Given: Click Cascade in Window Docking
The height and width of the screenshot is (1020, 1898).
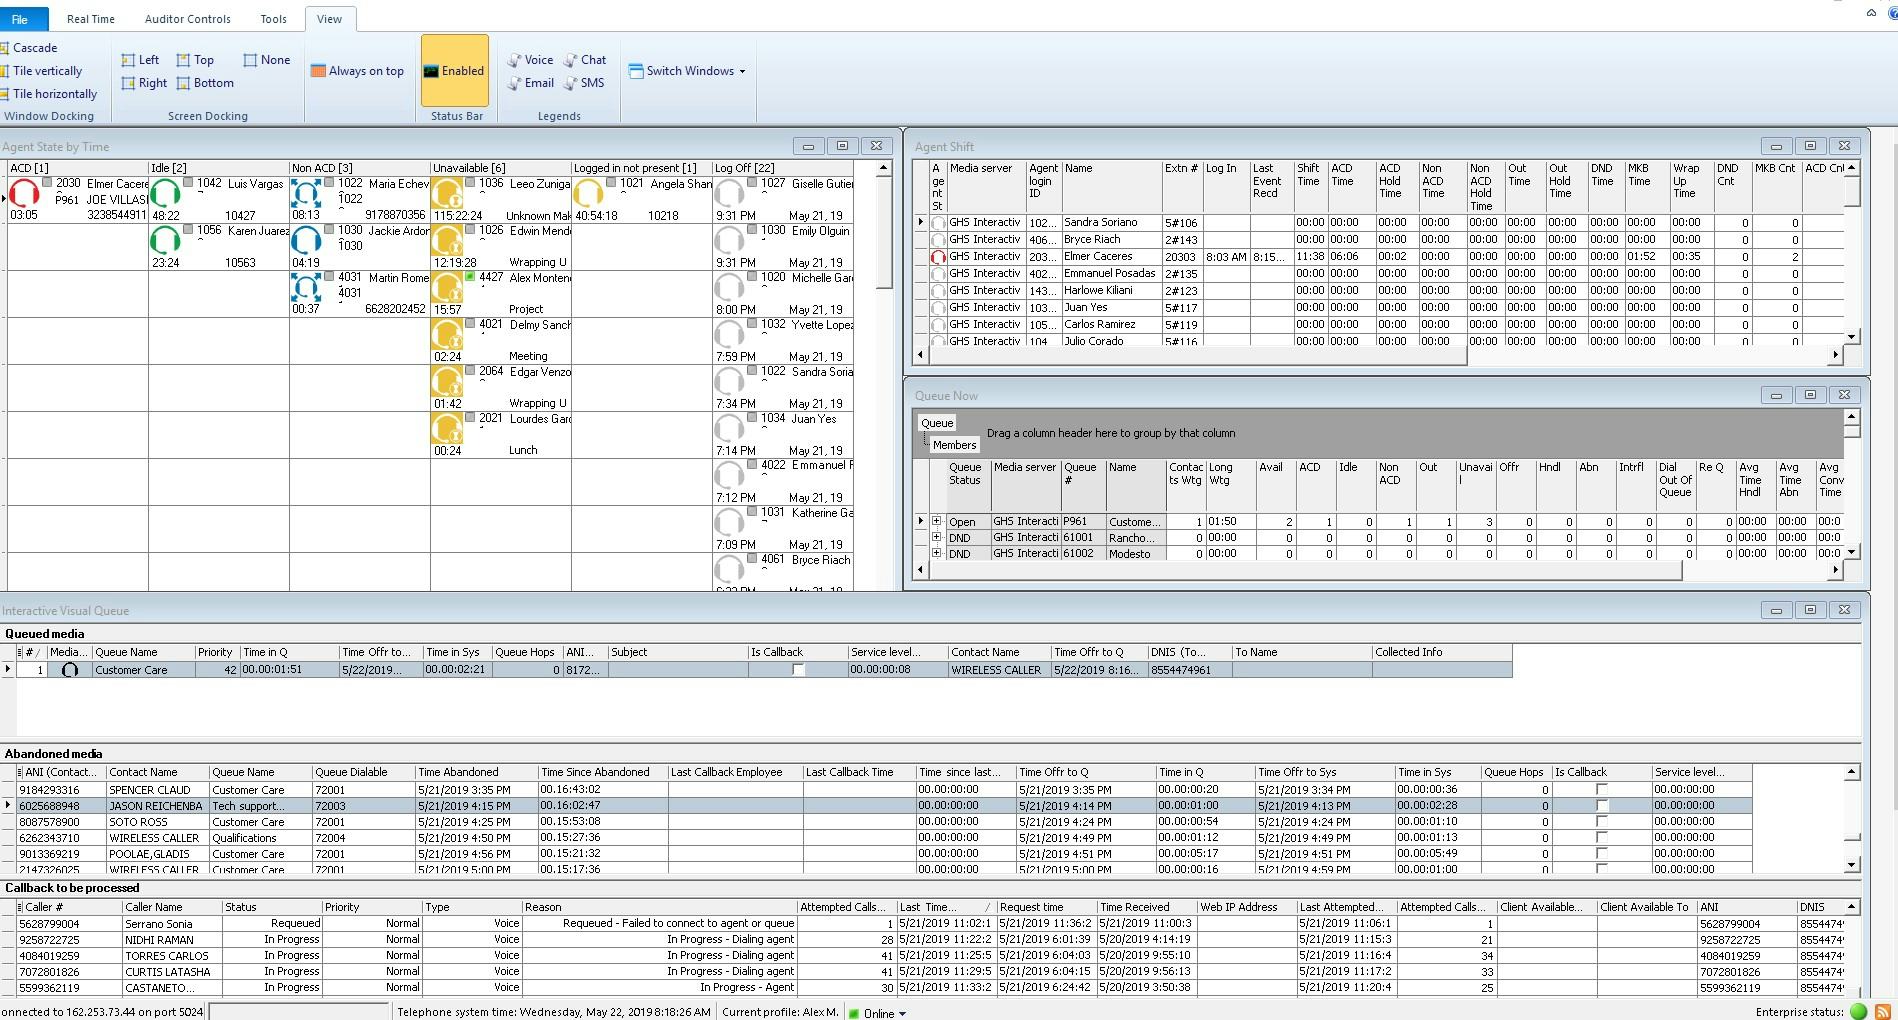Looking at the screenshot, I should point(33,47).
